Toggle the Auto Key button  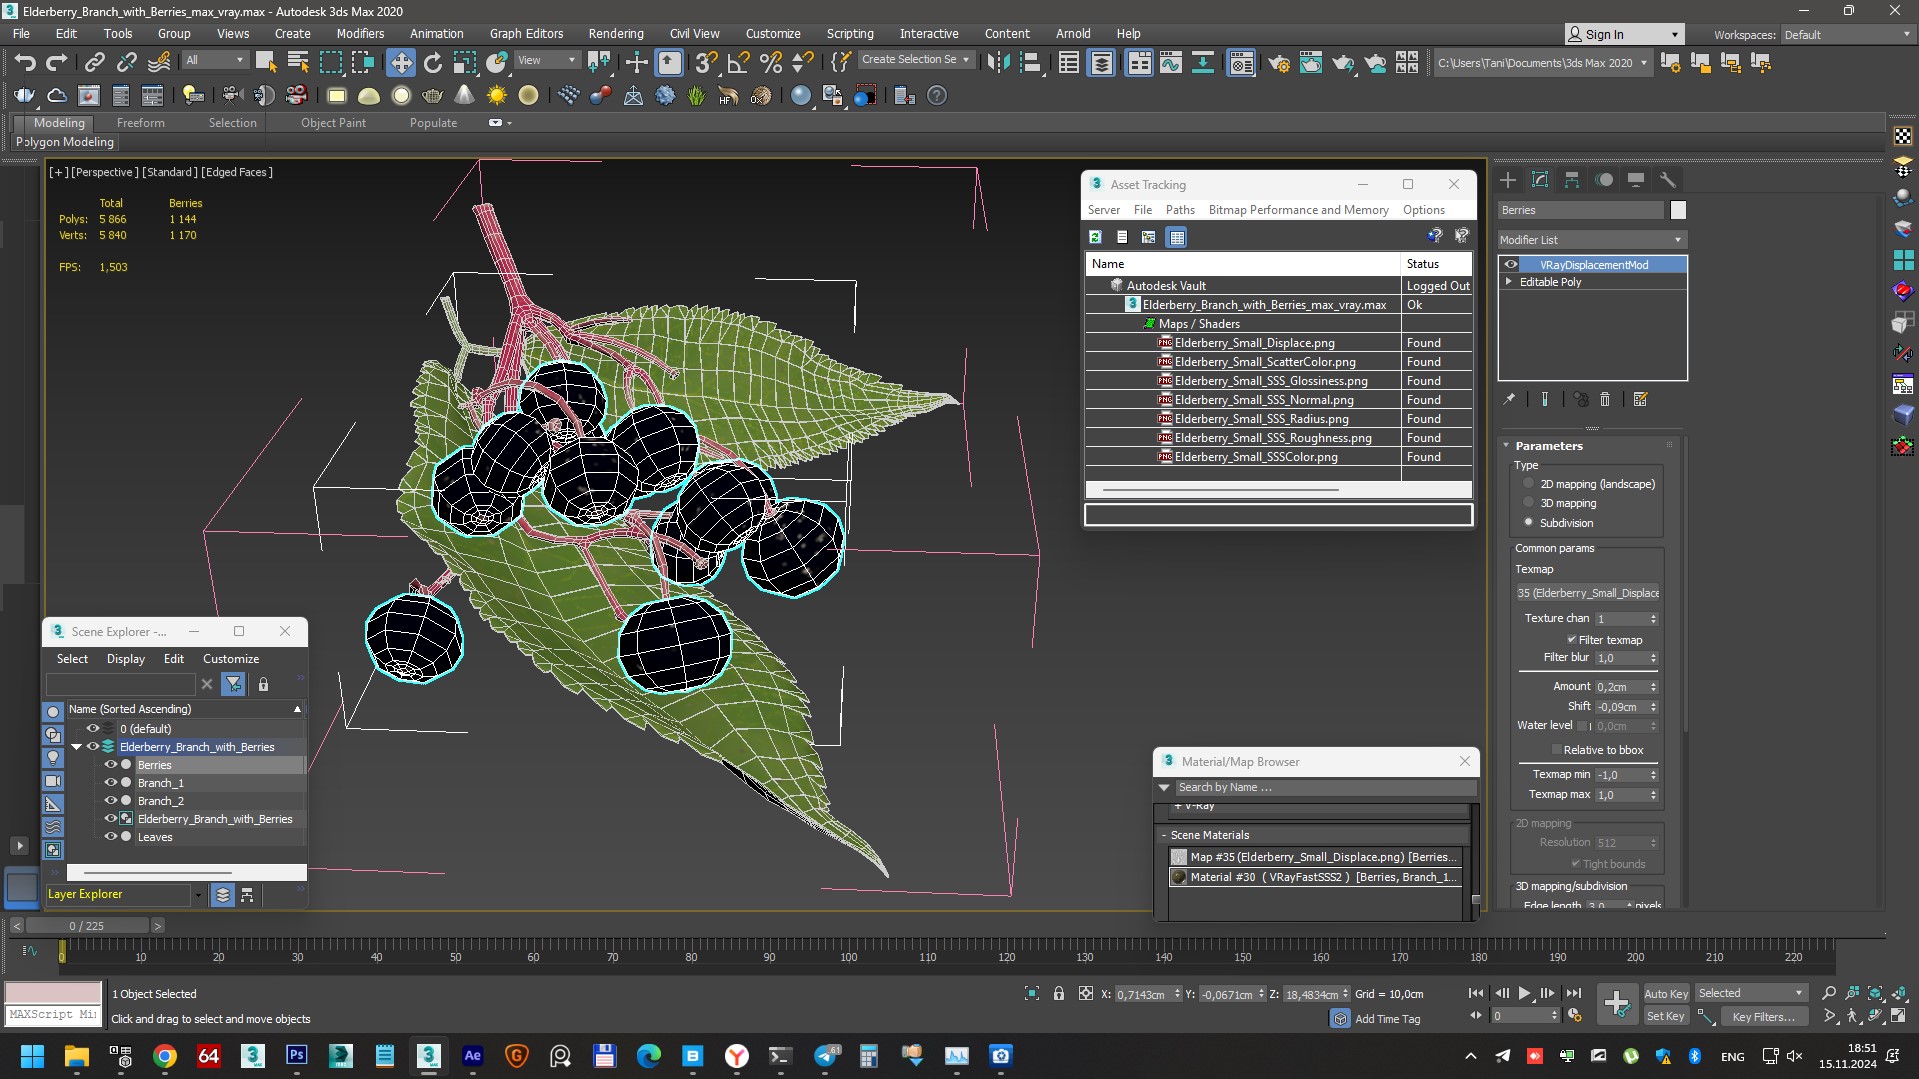pyautogui.click(x=1666, y=993)
